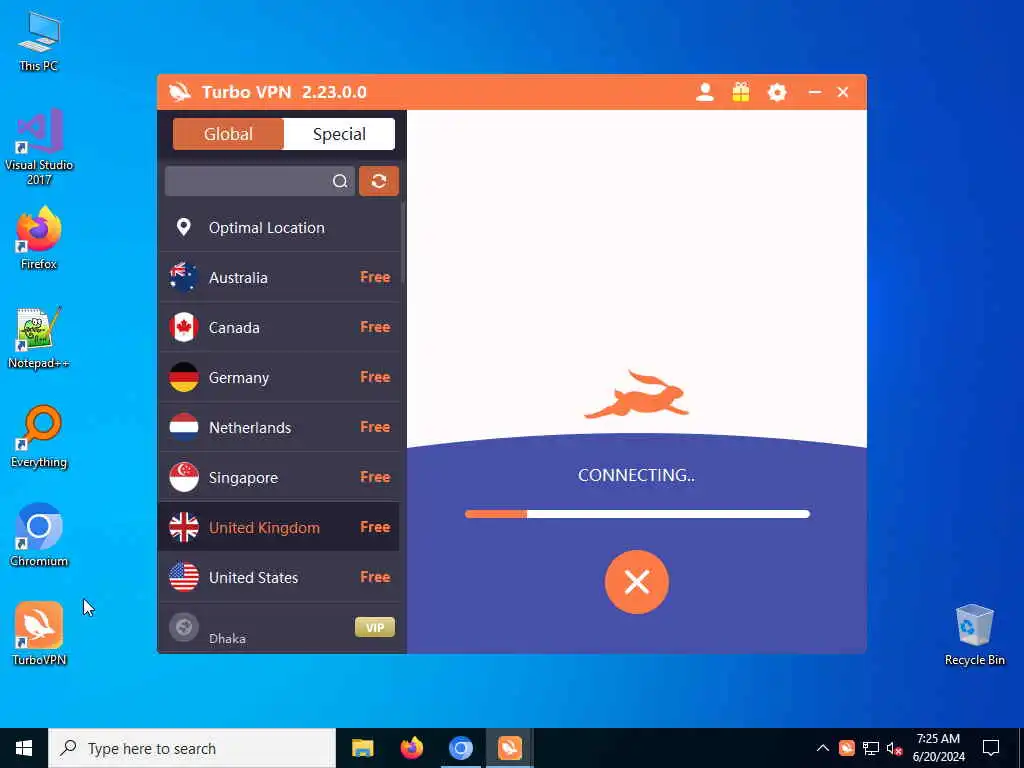The height and width of the screenshot is (768, 1024).
Task: Click the search magnifier icon in server search
Action: [340, 181]
